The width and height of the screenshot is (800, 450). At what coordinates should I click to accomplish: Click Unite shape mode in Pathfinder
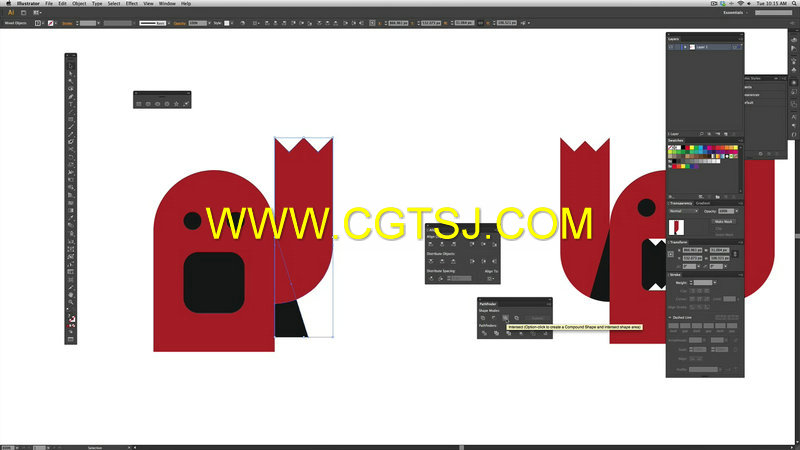(483, 318)
